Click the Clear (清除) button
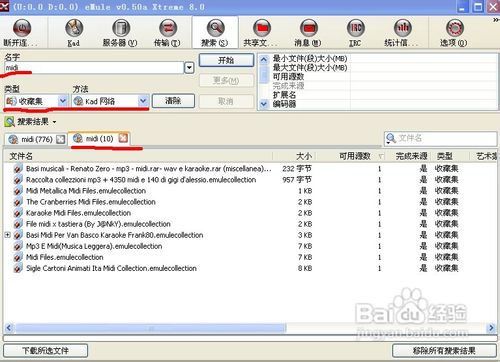This screenshot has width=500, height=362. tap(173, 101)
